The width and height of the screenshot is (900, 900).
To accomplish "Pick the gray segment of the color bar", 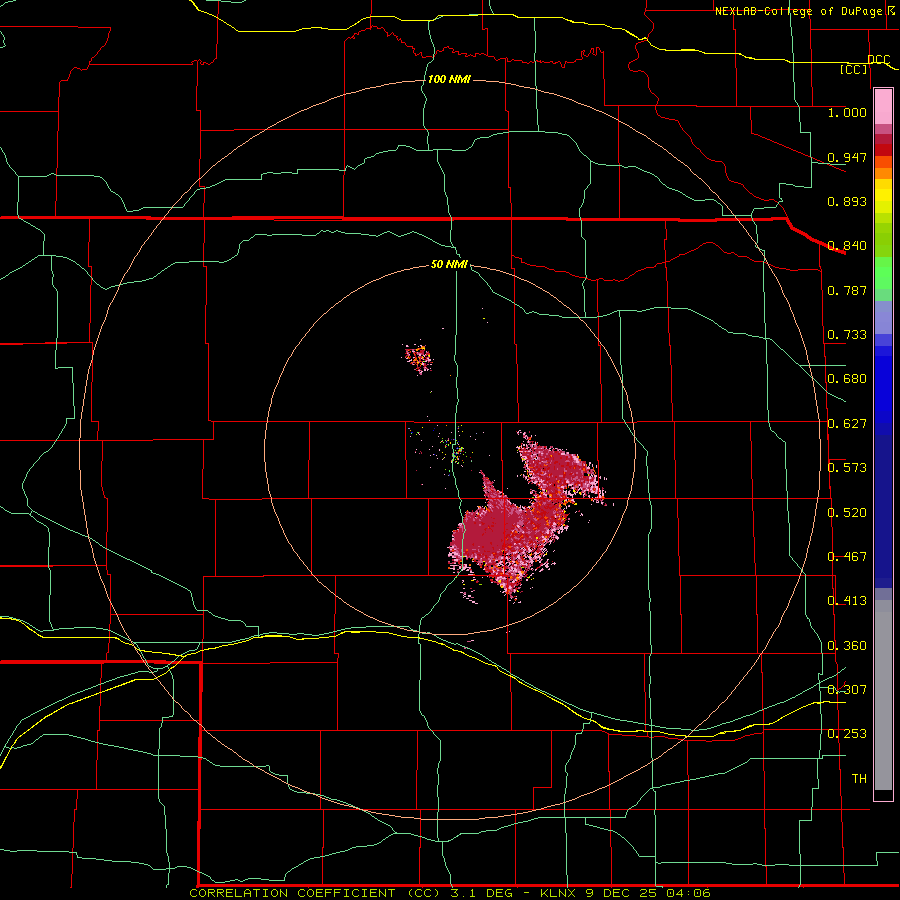I will [883, 695].
